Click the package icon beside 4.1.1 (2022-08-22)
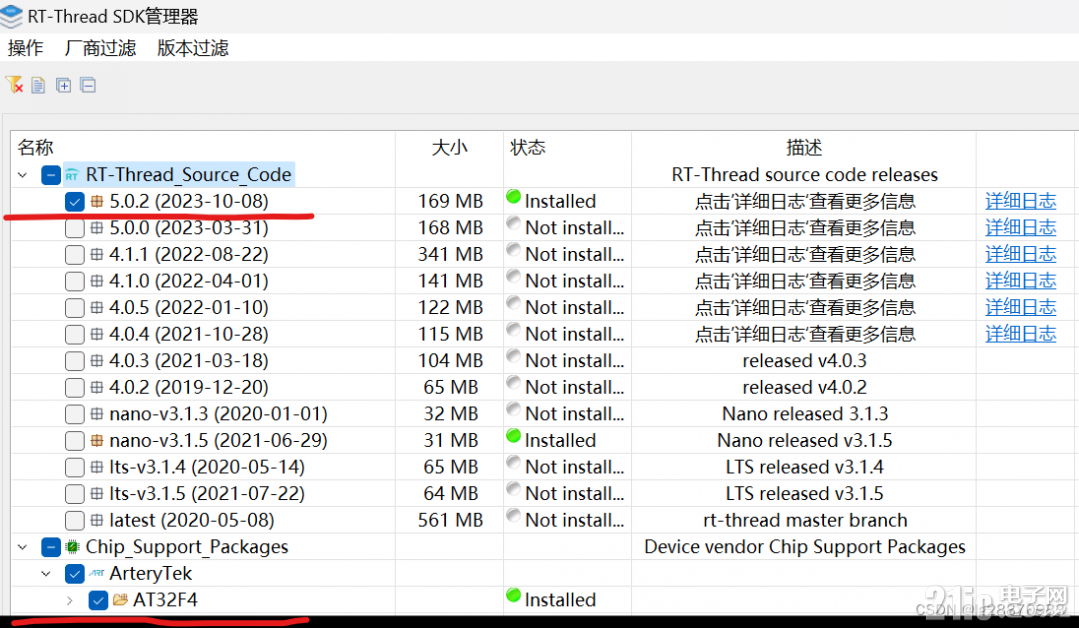1079x628 pixels. tap(97, 255)
